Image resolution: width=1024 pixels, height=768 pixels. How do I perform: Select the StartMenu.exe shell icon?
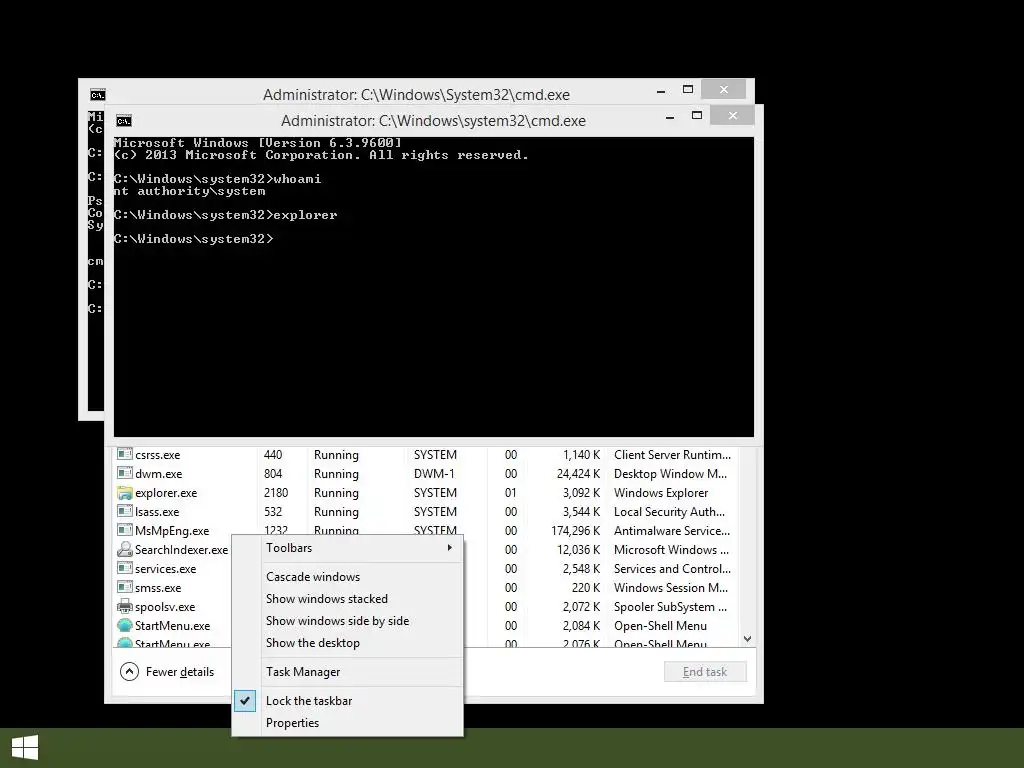(125, 625)
